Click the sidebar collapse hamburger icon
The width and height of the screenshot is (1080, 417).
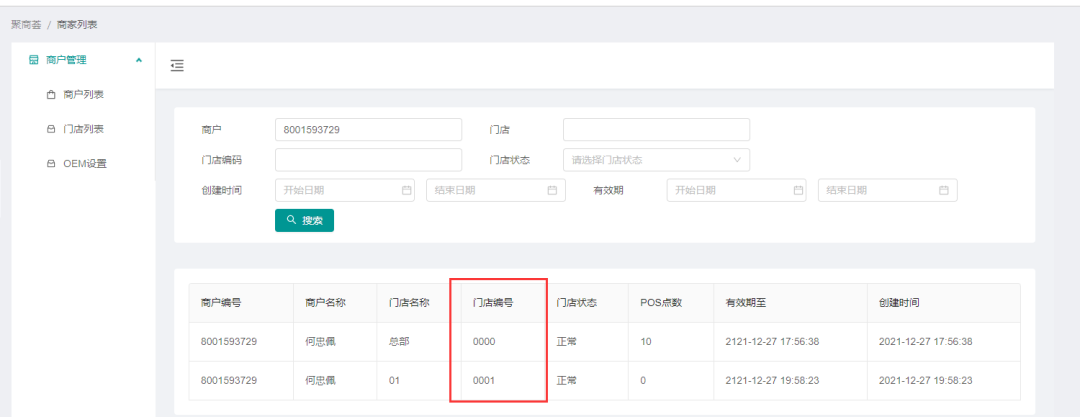(177, 66)
